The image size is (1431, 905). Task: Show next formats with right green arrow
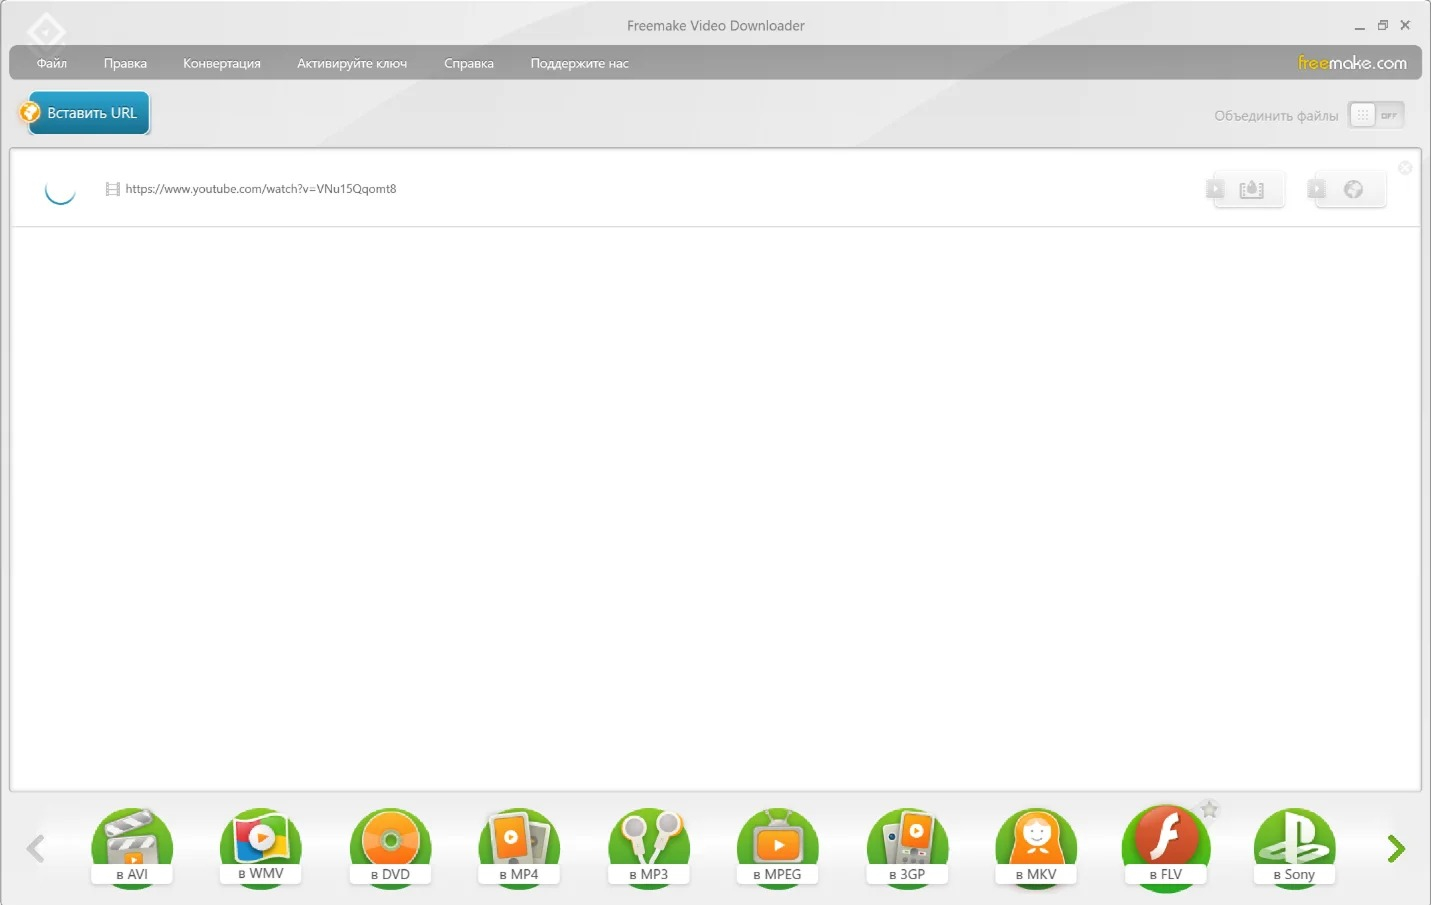click(x=1397, y=849)
